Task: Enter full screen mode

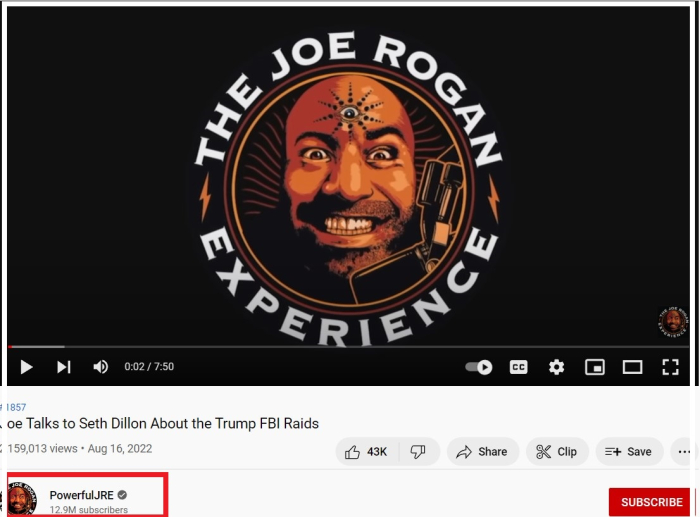Action: pos(670,367)
